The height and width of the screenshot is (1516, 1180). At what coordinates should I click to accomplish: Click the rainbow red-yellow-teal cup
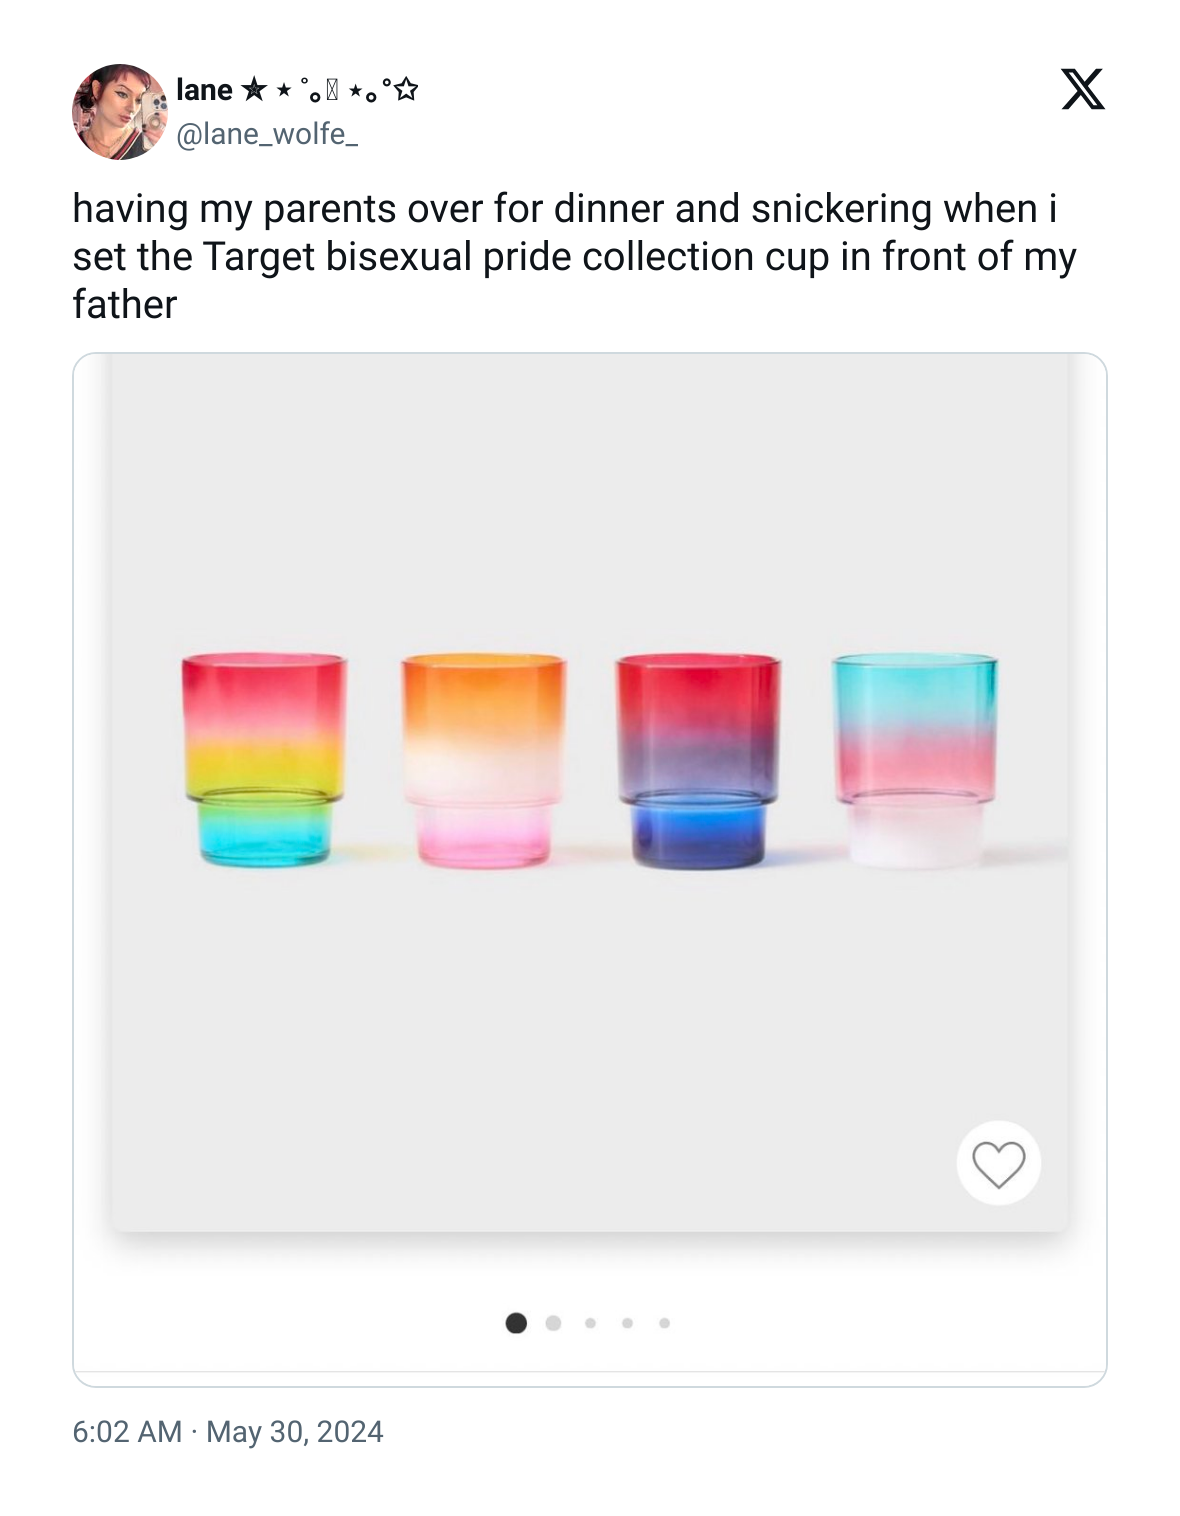264,760
